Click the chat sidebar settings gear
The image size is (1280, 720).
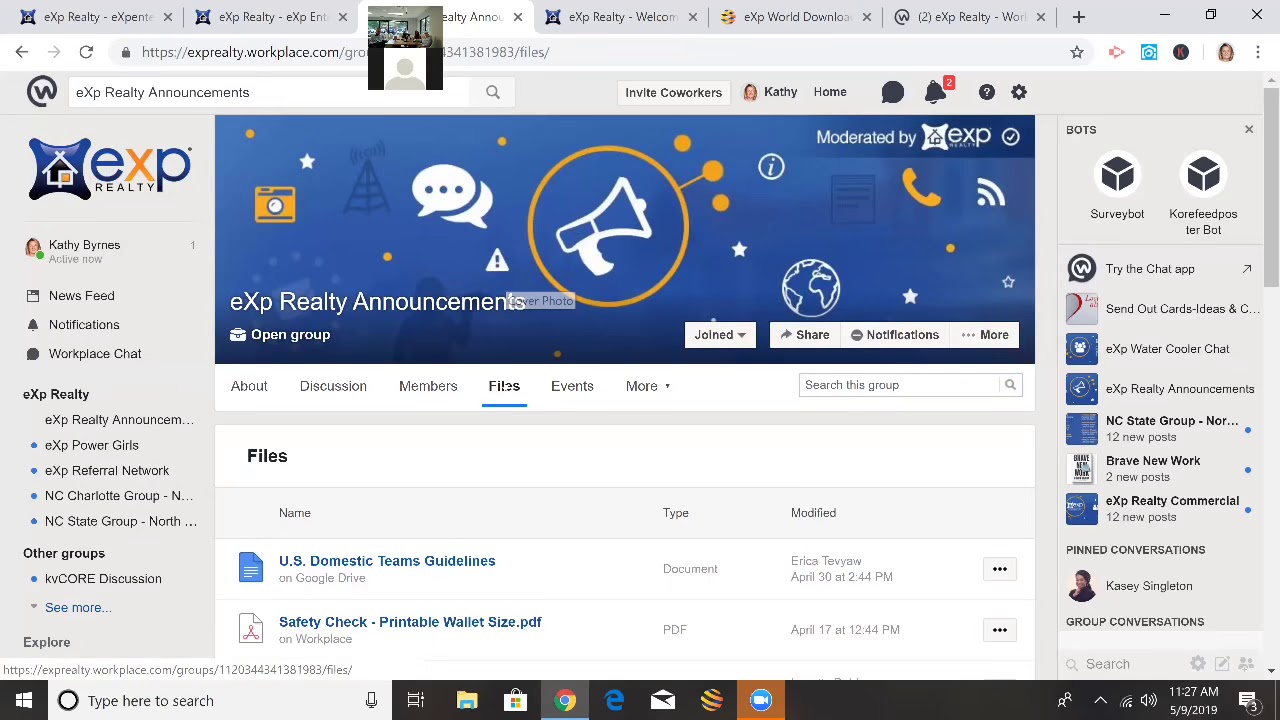(x=1198, y=663)
